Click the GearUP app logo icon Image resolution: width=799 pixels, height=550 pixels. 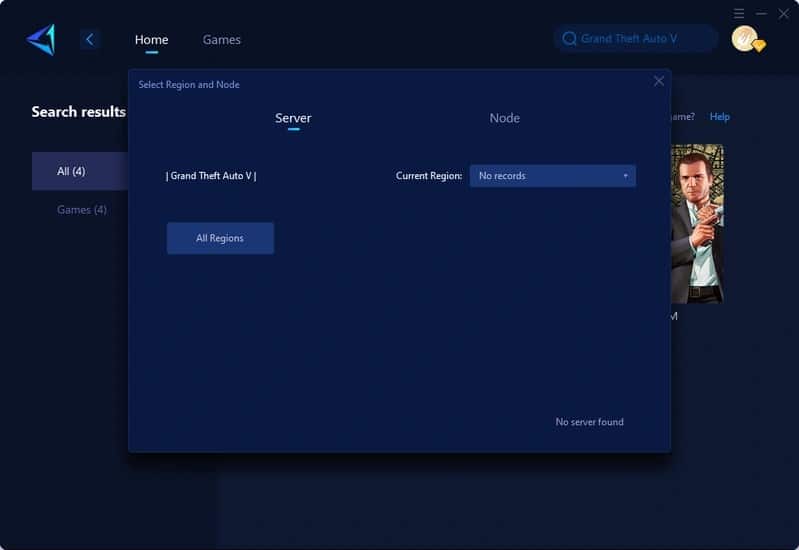pyautogui.click(x=41, y=40)
